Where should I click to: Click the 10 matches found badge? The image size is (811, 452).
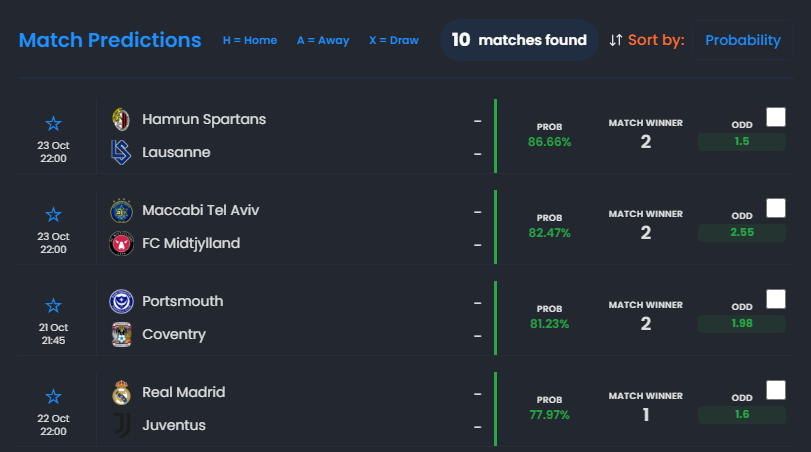point(519,40)
